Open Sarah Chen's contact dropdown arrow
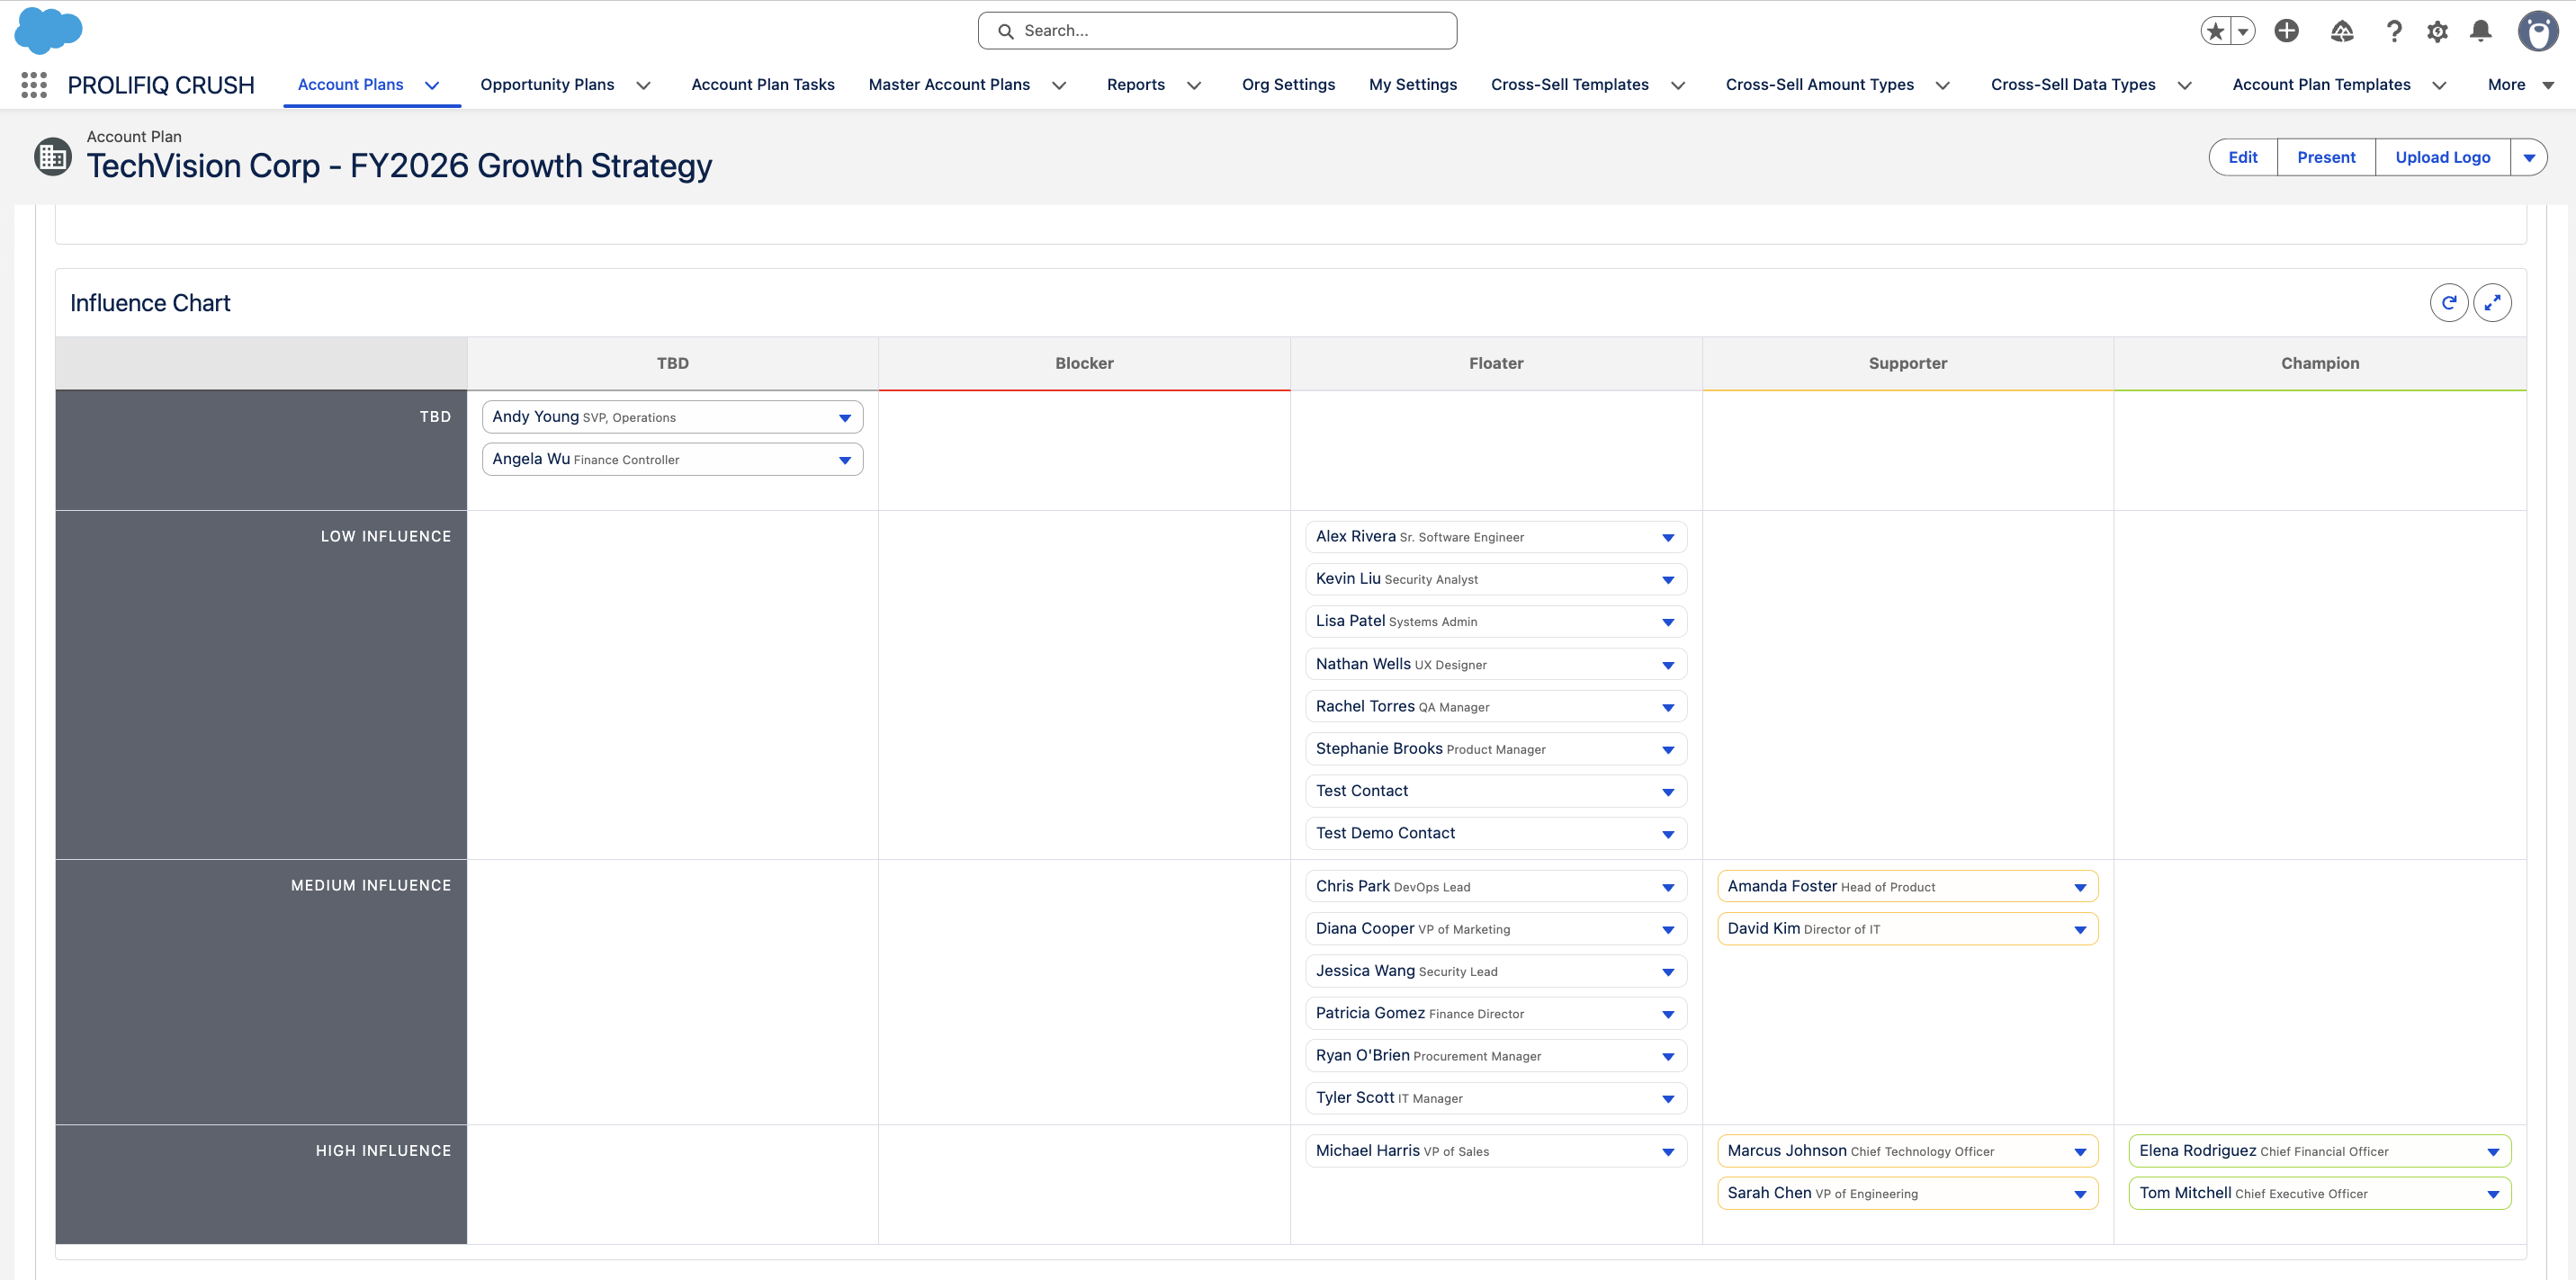This screenshot has height=1280, width=2576. click(2080, 1194)
